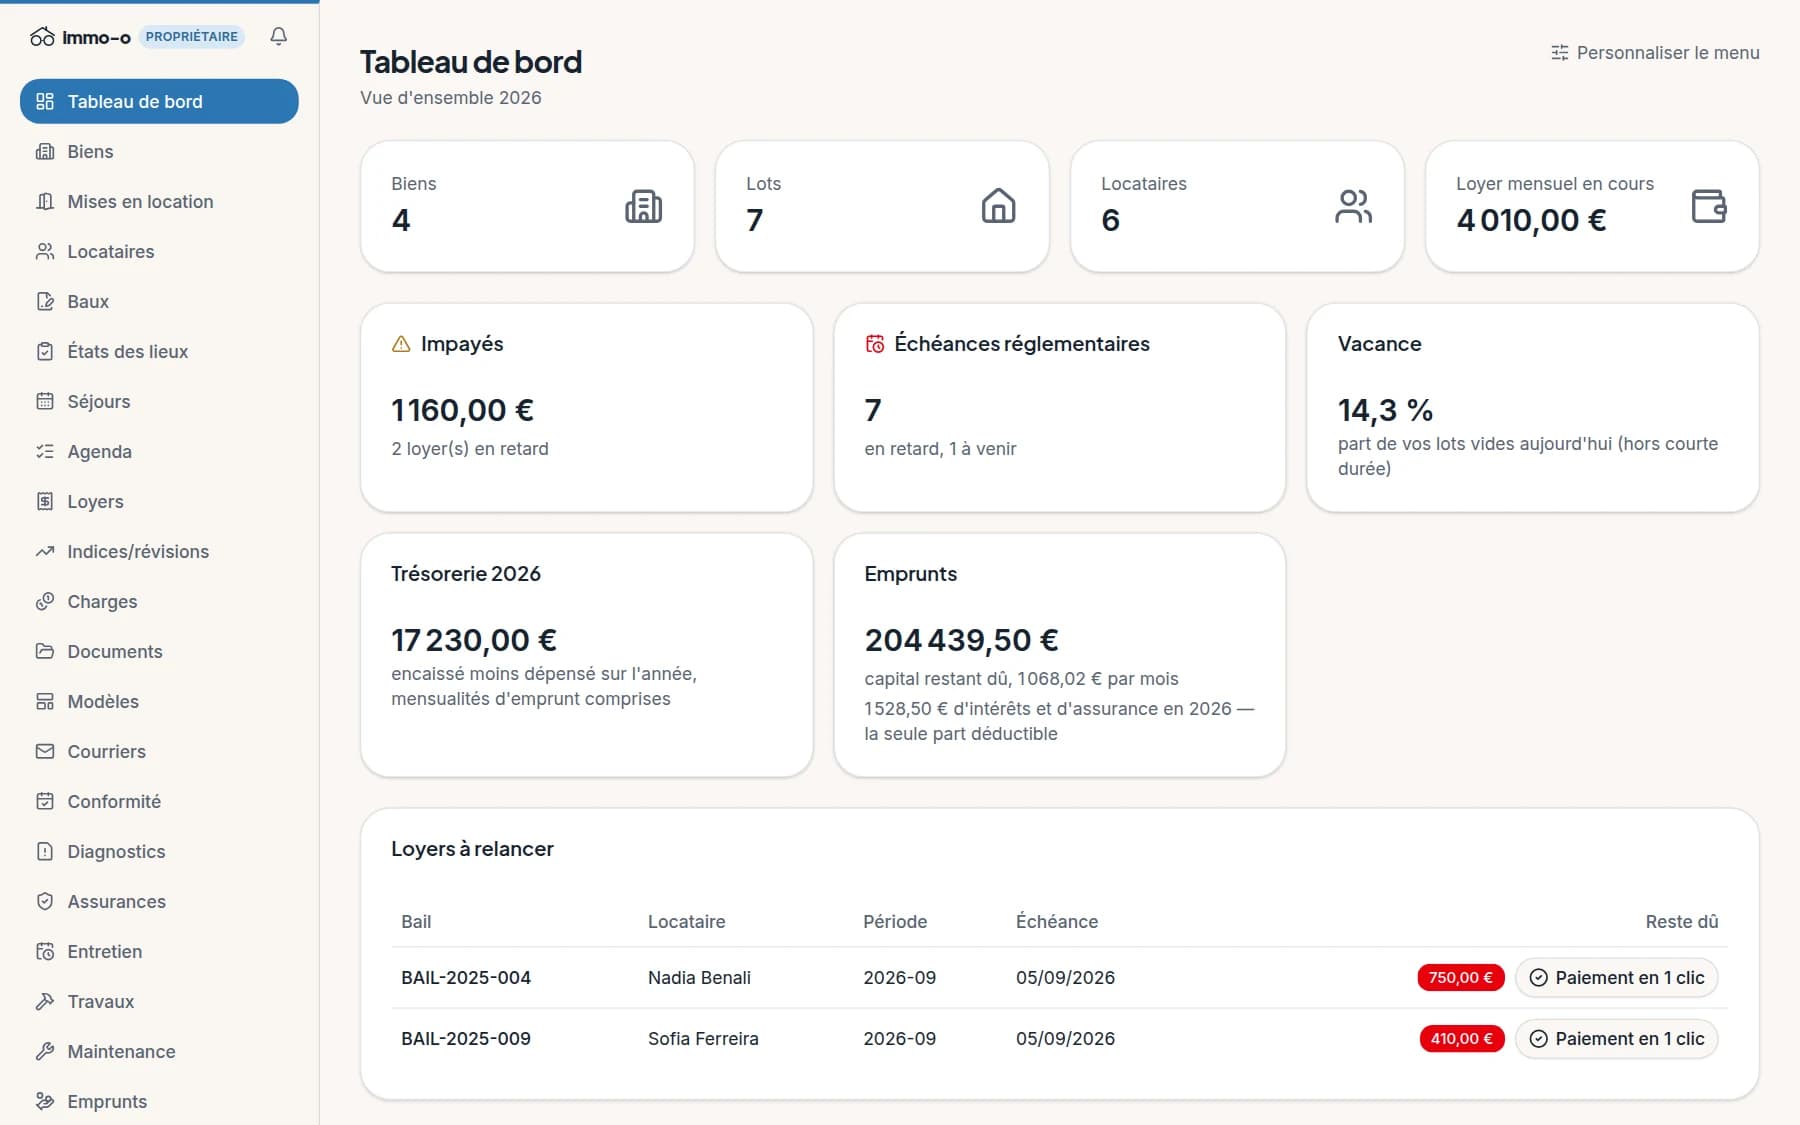Click the 410,00 € red badge
The image size is (1800, 1125).
click(x=1462, y=1039)
